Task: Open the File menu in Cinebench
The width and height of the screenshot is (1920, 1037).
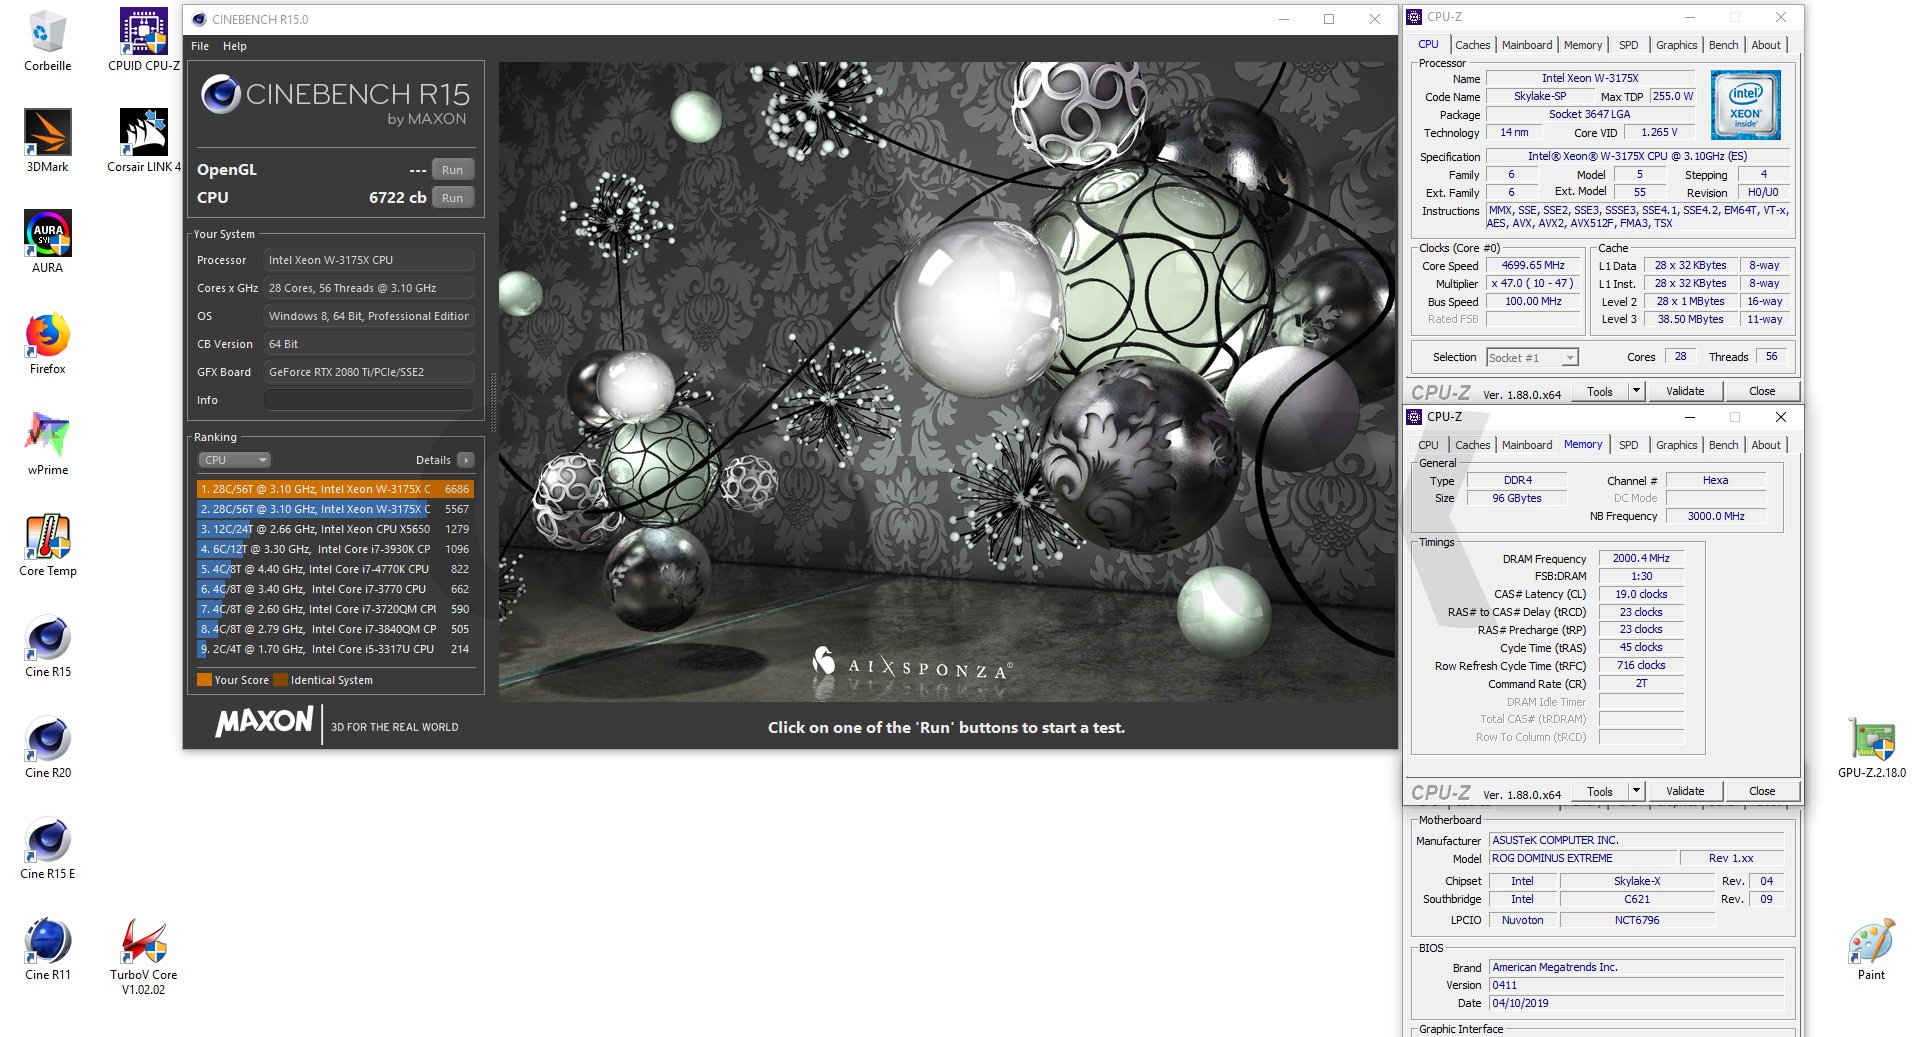Action: tap(200, 46)
